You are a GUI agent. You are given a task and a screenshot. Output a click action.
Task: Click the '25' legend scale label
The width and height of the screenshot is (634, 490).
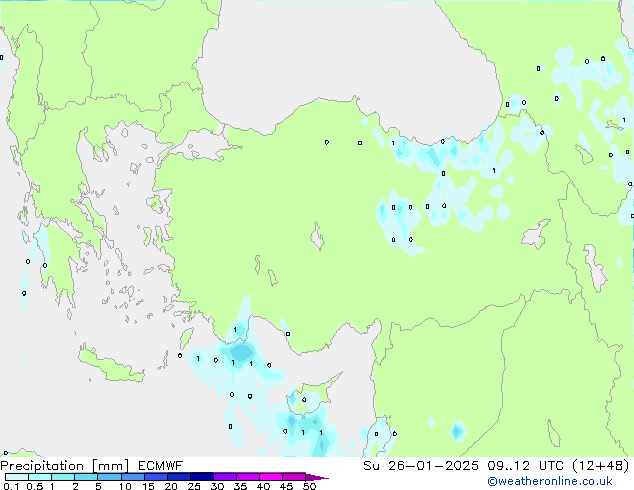pos(194,486)
